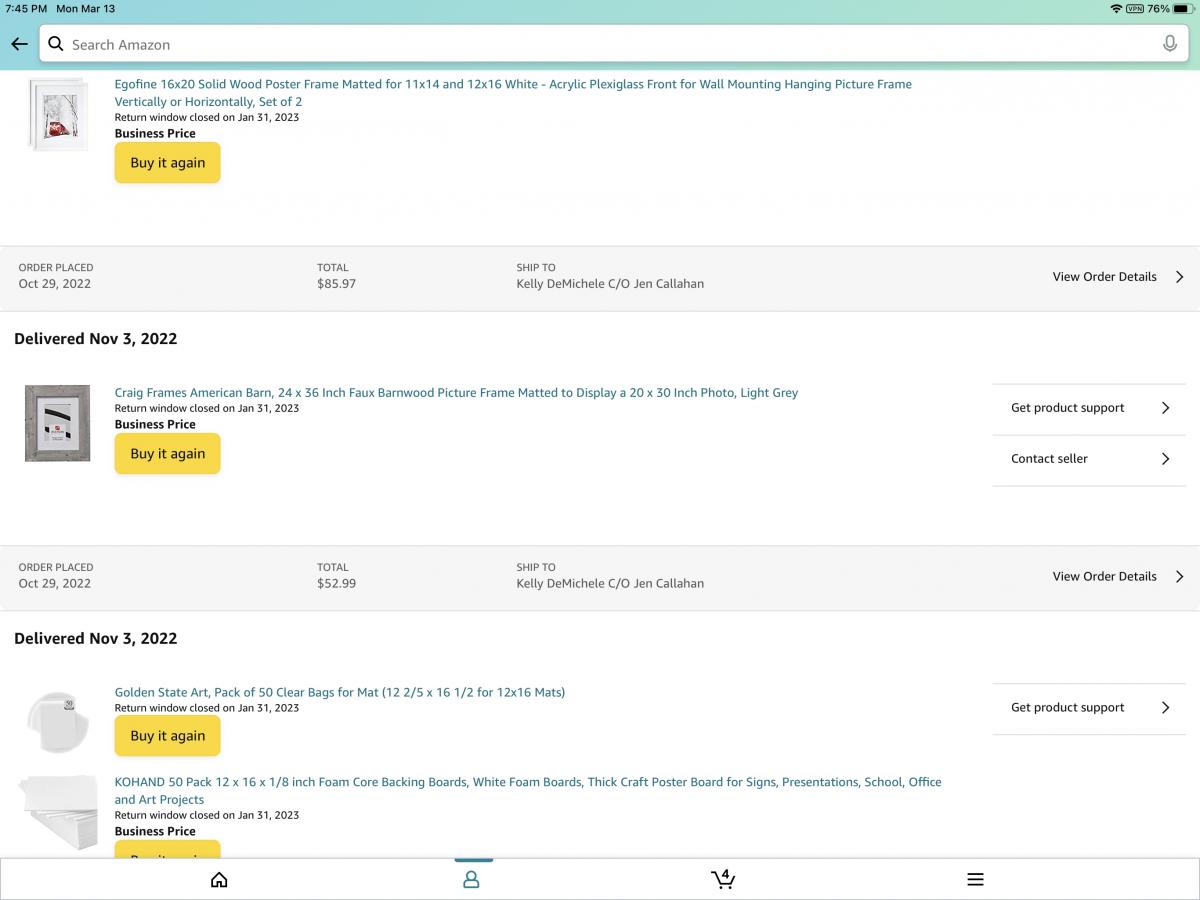Tap the search magnifier icon
This screenshot has height=900, width=1200.
[56, 44]
